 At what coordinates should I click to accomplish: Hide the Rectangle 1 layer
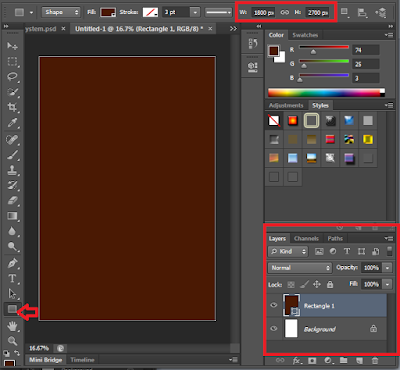pos(274,305)
